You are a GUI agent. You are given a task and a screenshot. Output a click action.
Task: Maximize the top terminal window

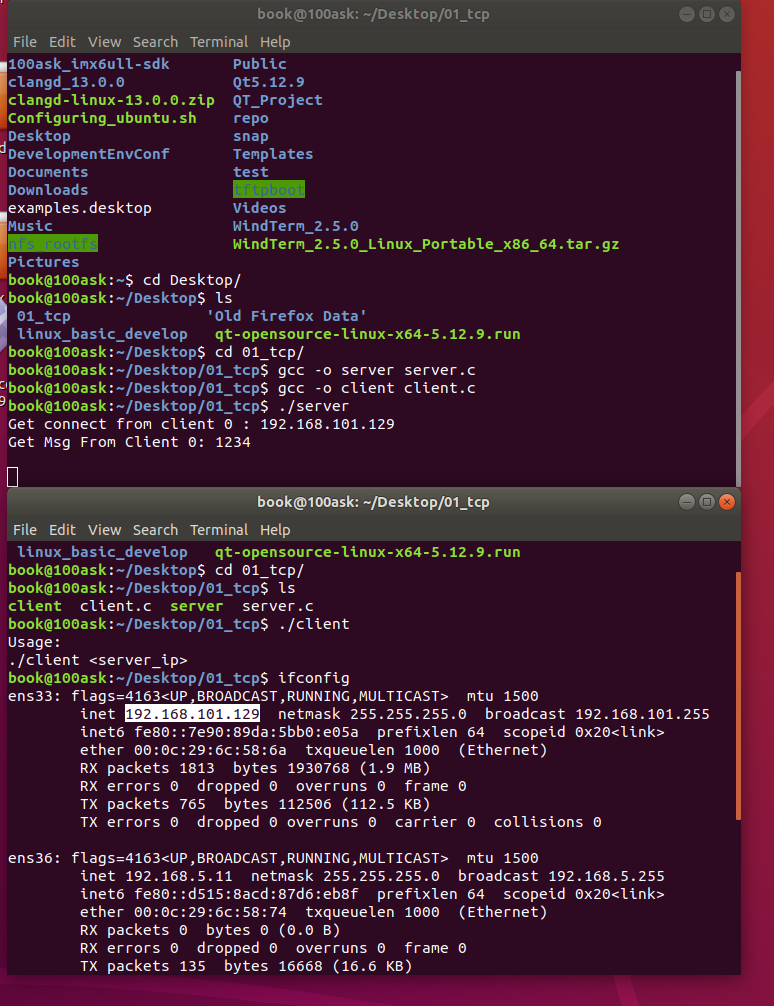[x=707, y=14]
